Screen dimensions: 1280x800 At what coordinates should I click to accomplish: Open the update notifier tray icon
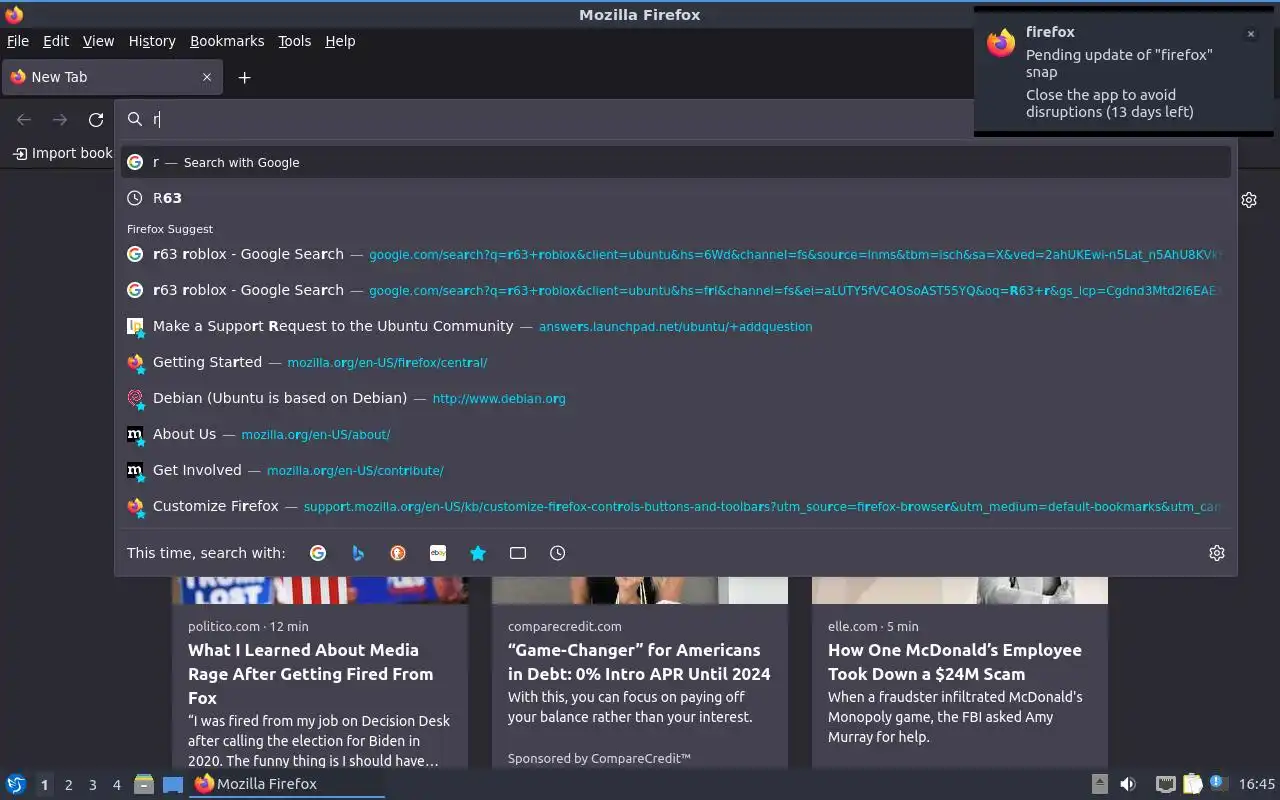[x=1217, y=784]
